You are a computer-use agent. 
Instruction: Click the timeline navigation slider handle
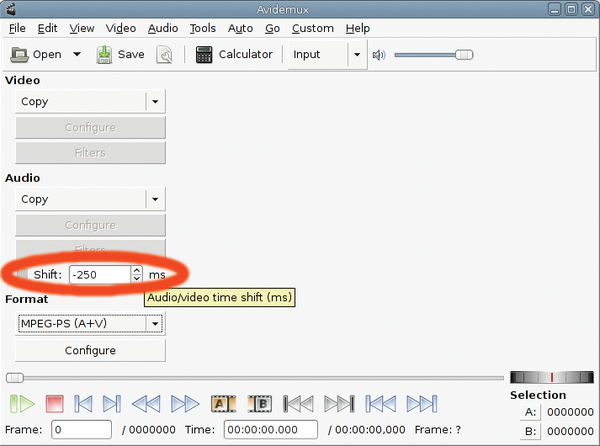tap(15, 378)
